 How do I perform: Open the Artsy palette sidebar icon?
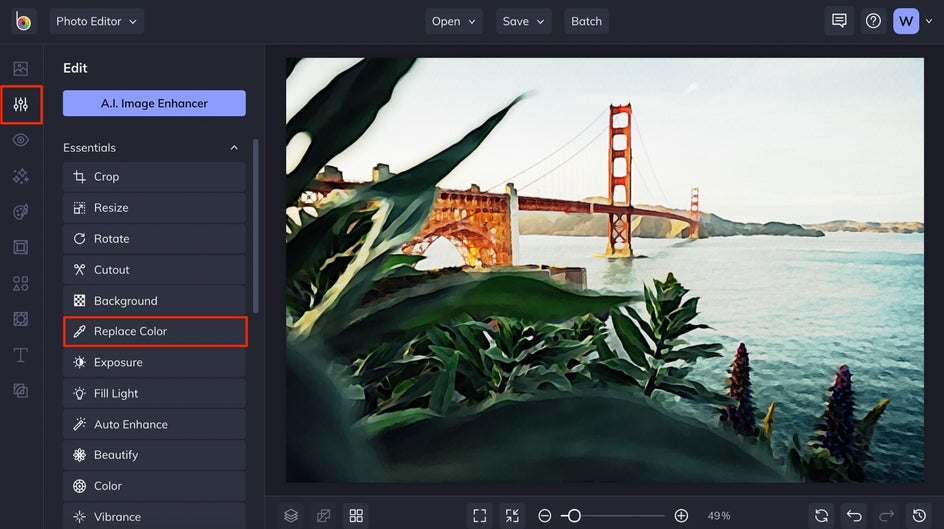20,212
